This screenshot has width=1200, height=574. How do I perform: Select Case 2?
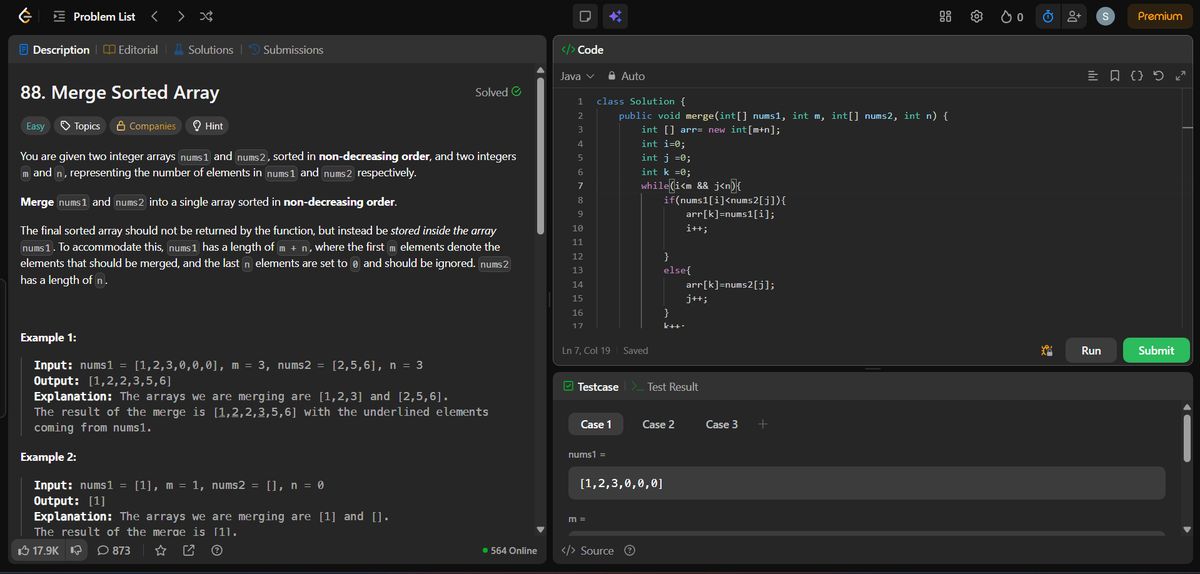[658, 424]
